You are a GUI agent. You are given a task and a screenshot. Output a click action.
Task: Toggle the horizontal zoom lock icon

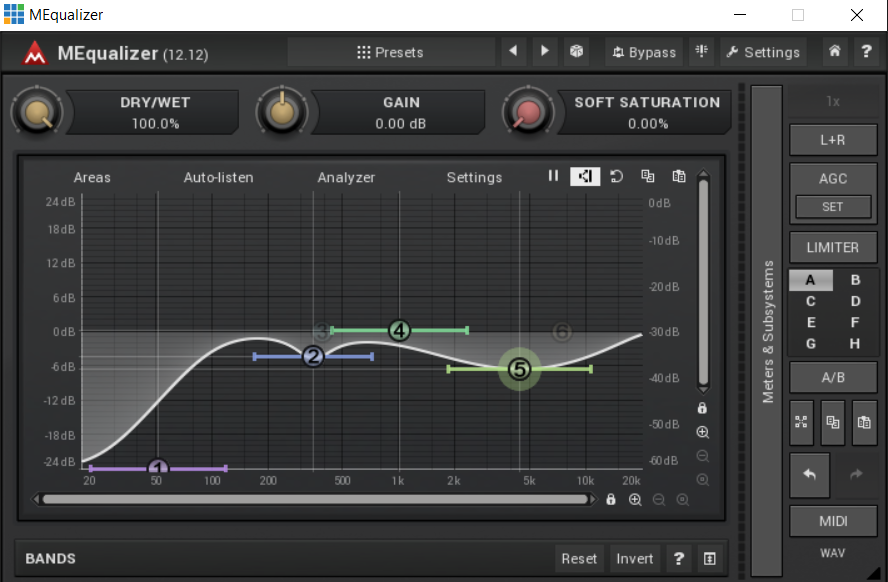pos(610,499)
